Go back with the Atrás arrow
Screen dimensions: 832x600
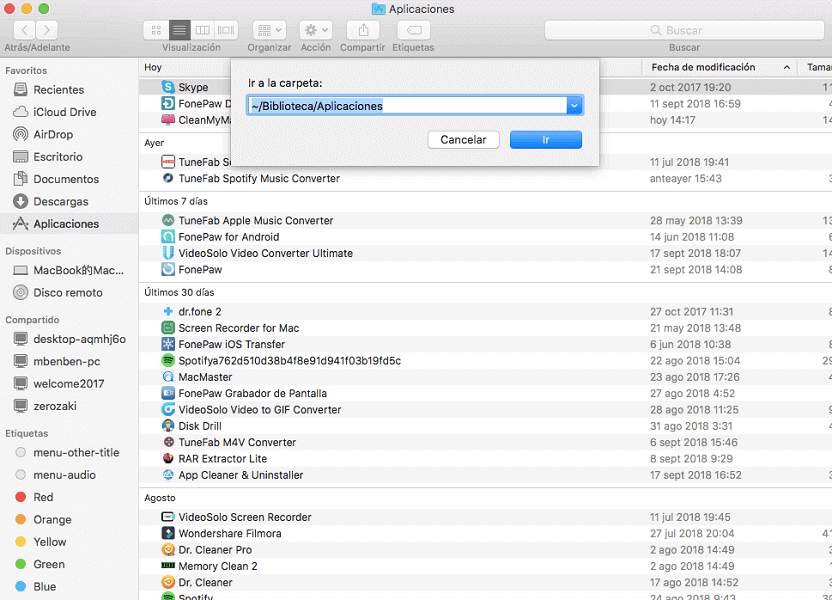(24, 30)
